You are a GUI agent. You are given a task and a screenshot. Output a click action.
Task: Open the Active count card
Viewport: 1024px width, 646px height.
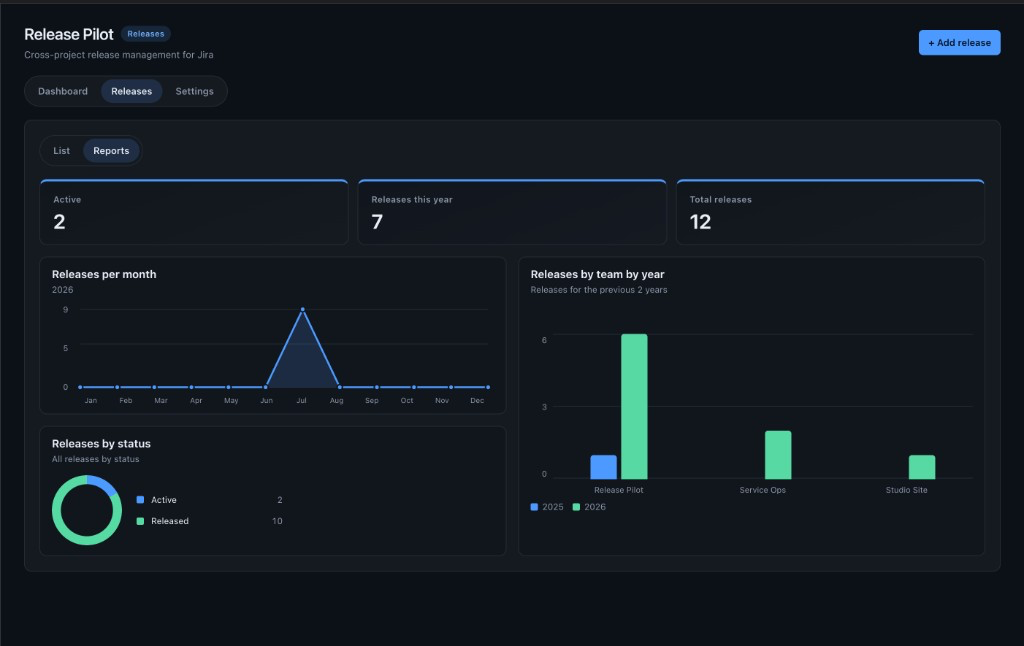click(194, 212)
